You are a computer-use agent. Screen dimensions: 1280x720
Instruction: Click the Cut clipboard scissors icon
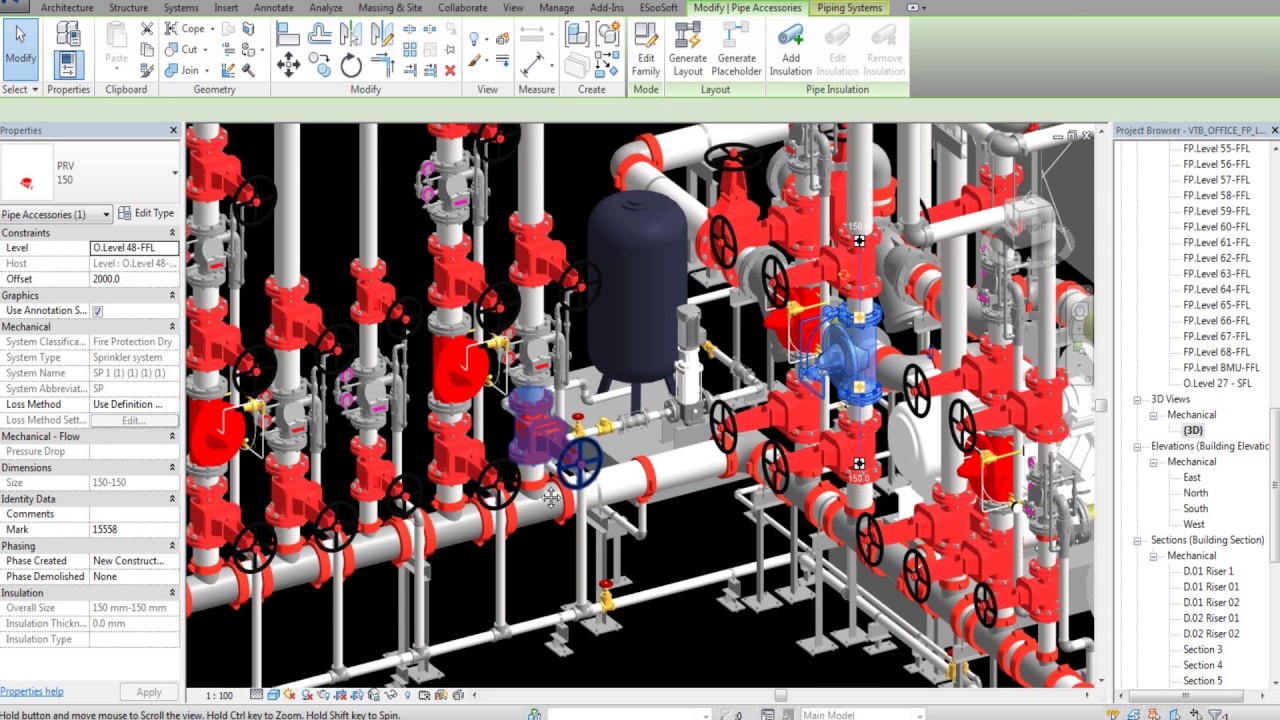point(147,29)
